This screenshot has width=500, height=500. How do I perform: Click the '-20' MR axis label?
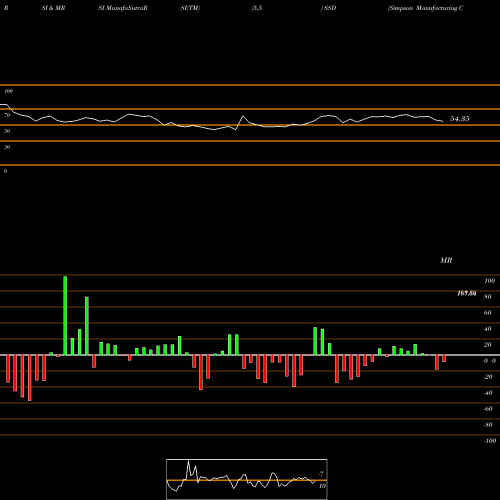click(488, 377)
